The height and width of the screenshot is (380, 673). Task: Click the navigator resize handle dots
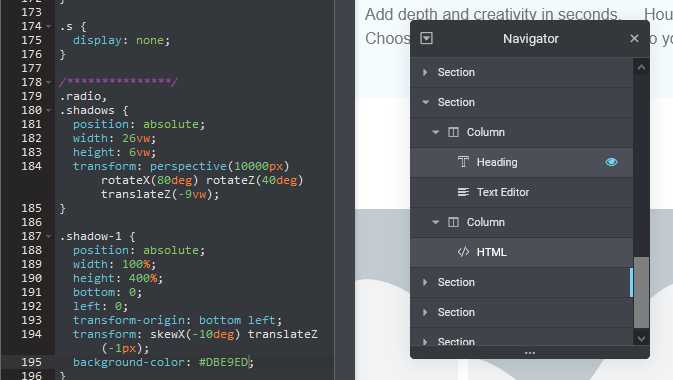click(530, 353)
